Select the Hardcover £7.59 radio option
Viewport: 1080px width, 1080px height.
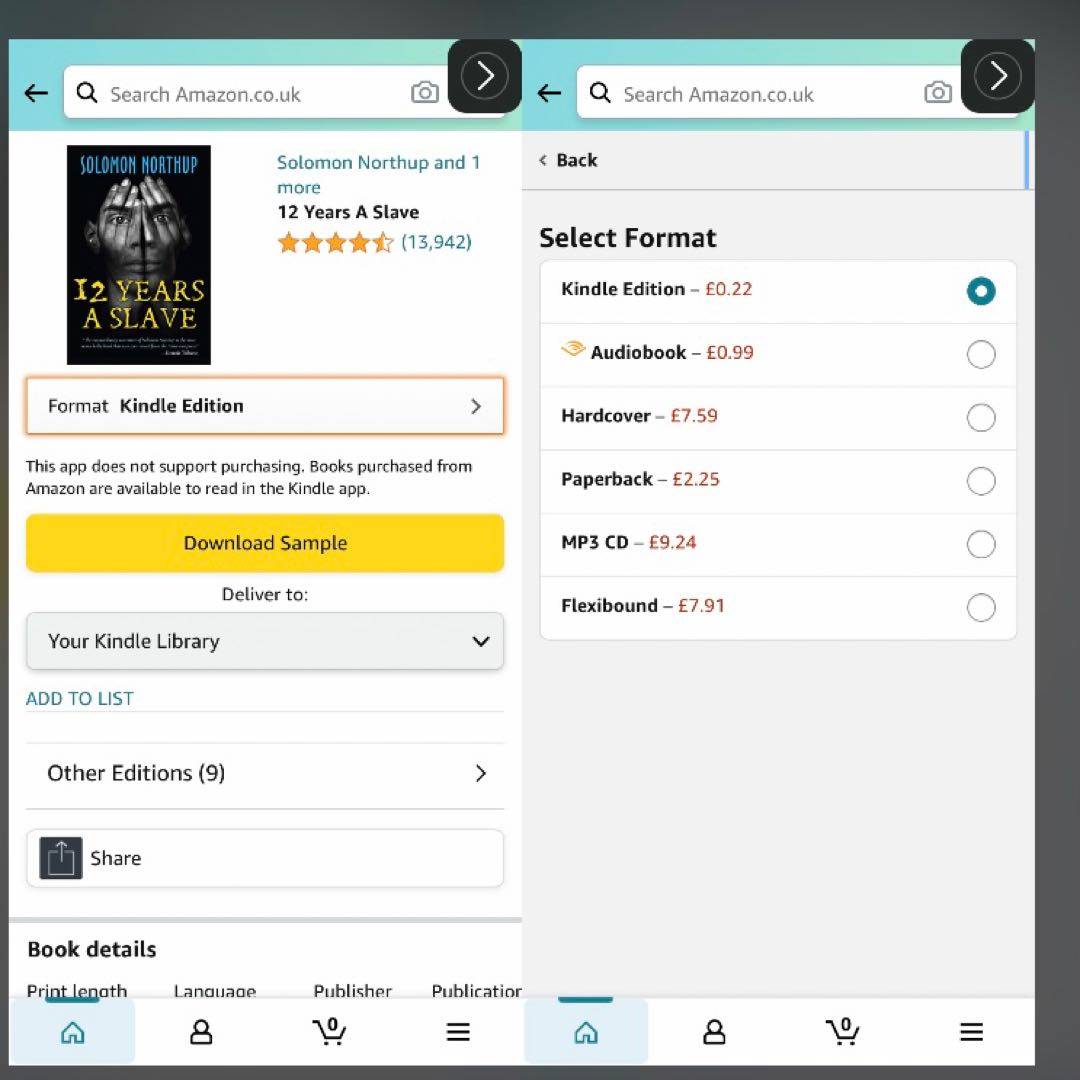point(981,417)
